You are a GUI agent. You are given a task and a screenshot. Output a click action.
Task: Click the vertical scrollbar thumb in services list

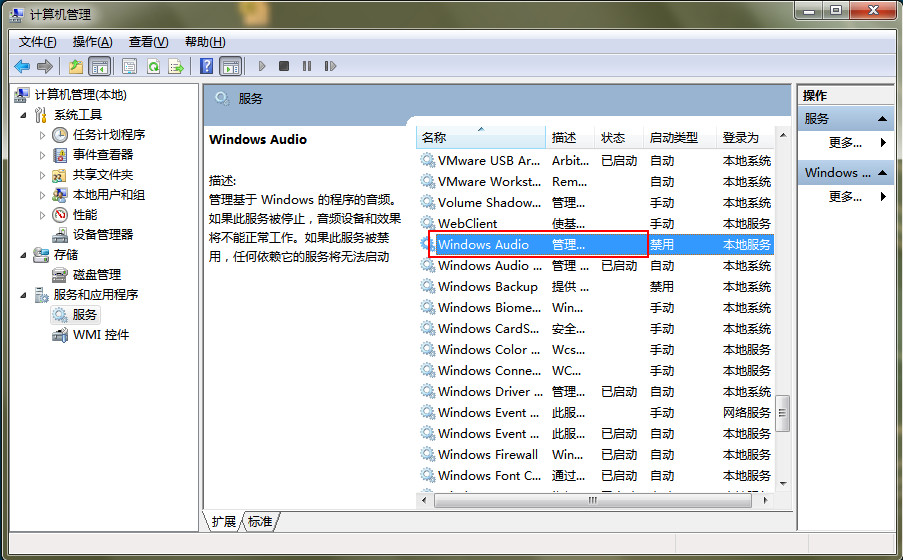782,413
